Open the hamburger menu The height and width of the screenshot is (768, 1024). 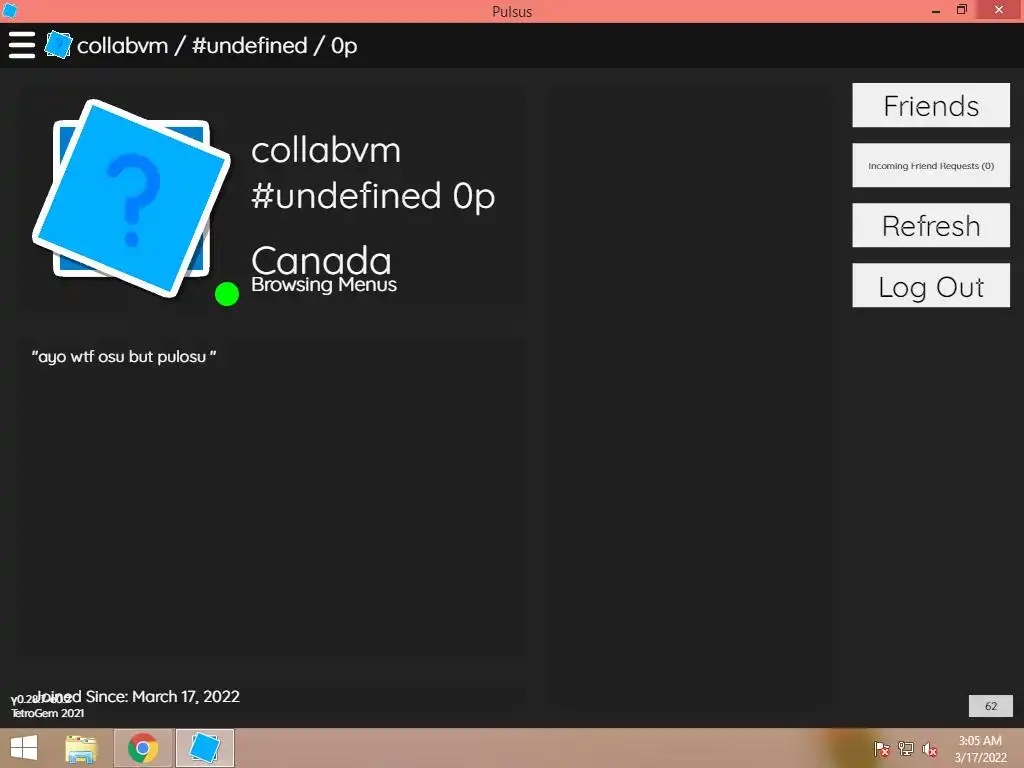point(22,45)
